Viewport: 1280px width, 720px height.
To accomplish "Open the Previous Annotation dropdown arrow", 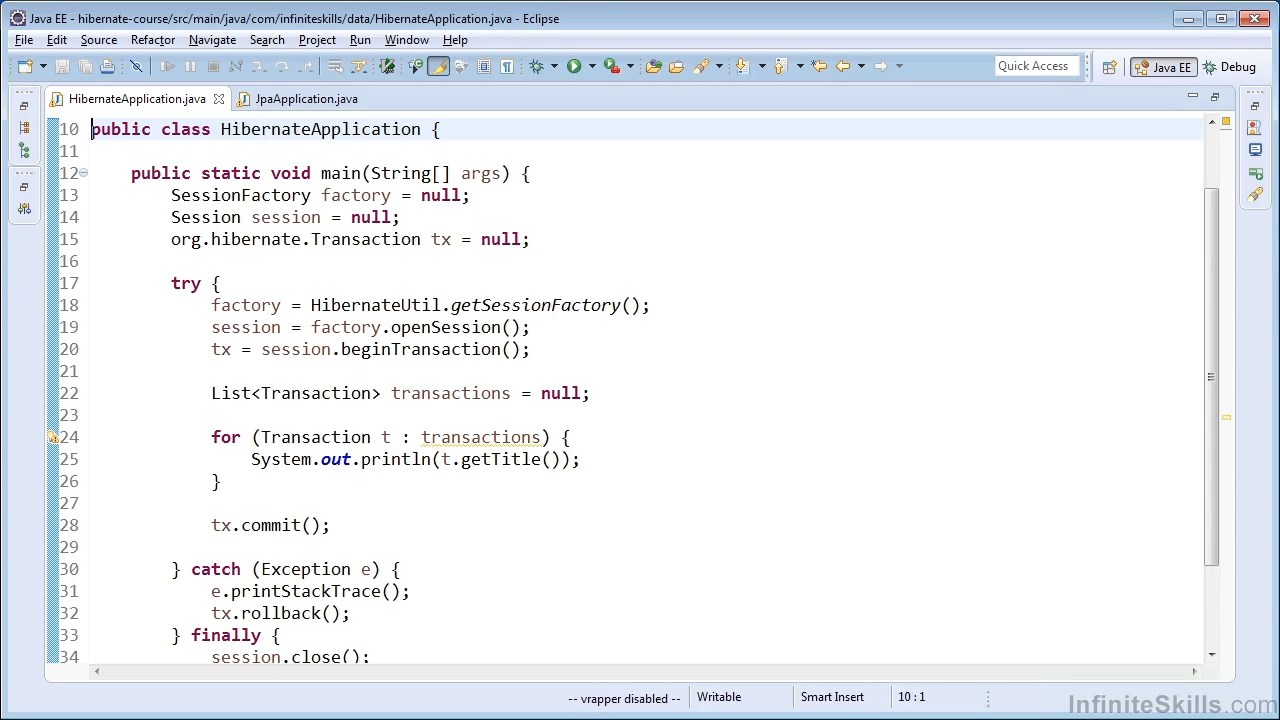I will [800, 66].
